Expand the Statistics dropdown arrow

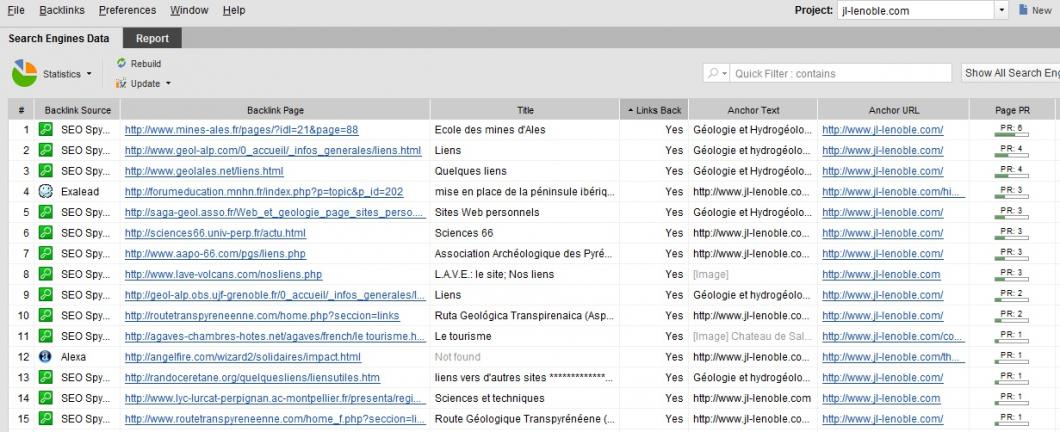(89, 74)
